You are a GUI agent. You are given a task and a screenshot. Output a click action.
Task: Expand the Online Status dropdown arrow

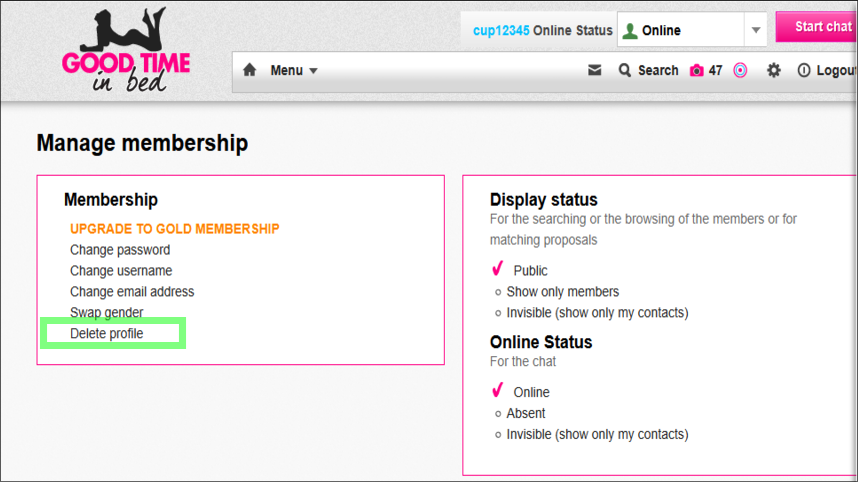pyautogui.click(x=756, y=30)
